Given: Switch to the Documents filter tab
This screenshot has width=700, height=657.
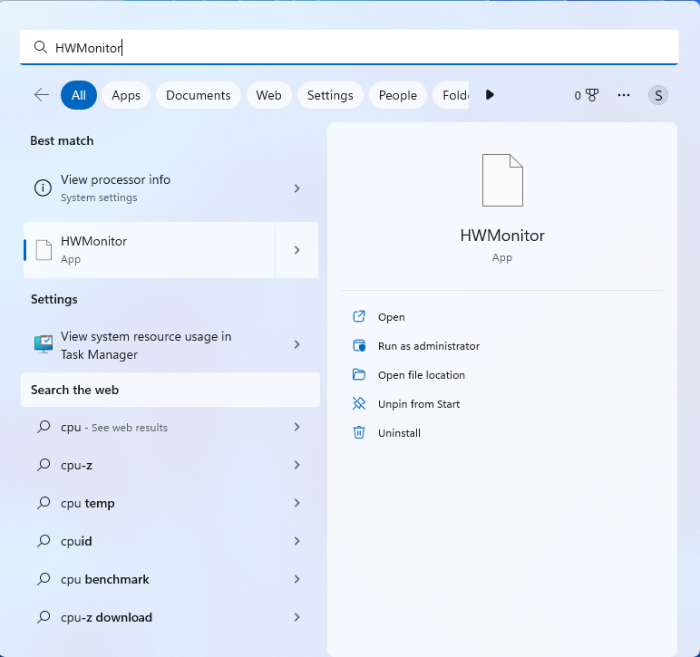Looking at the screenshot, I should [198, 95].
